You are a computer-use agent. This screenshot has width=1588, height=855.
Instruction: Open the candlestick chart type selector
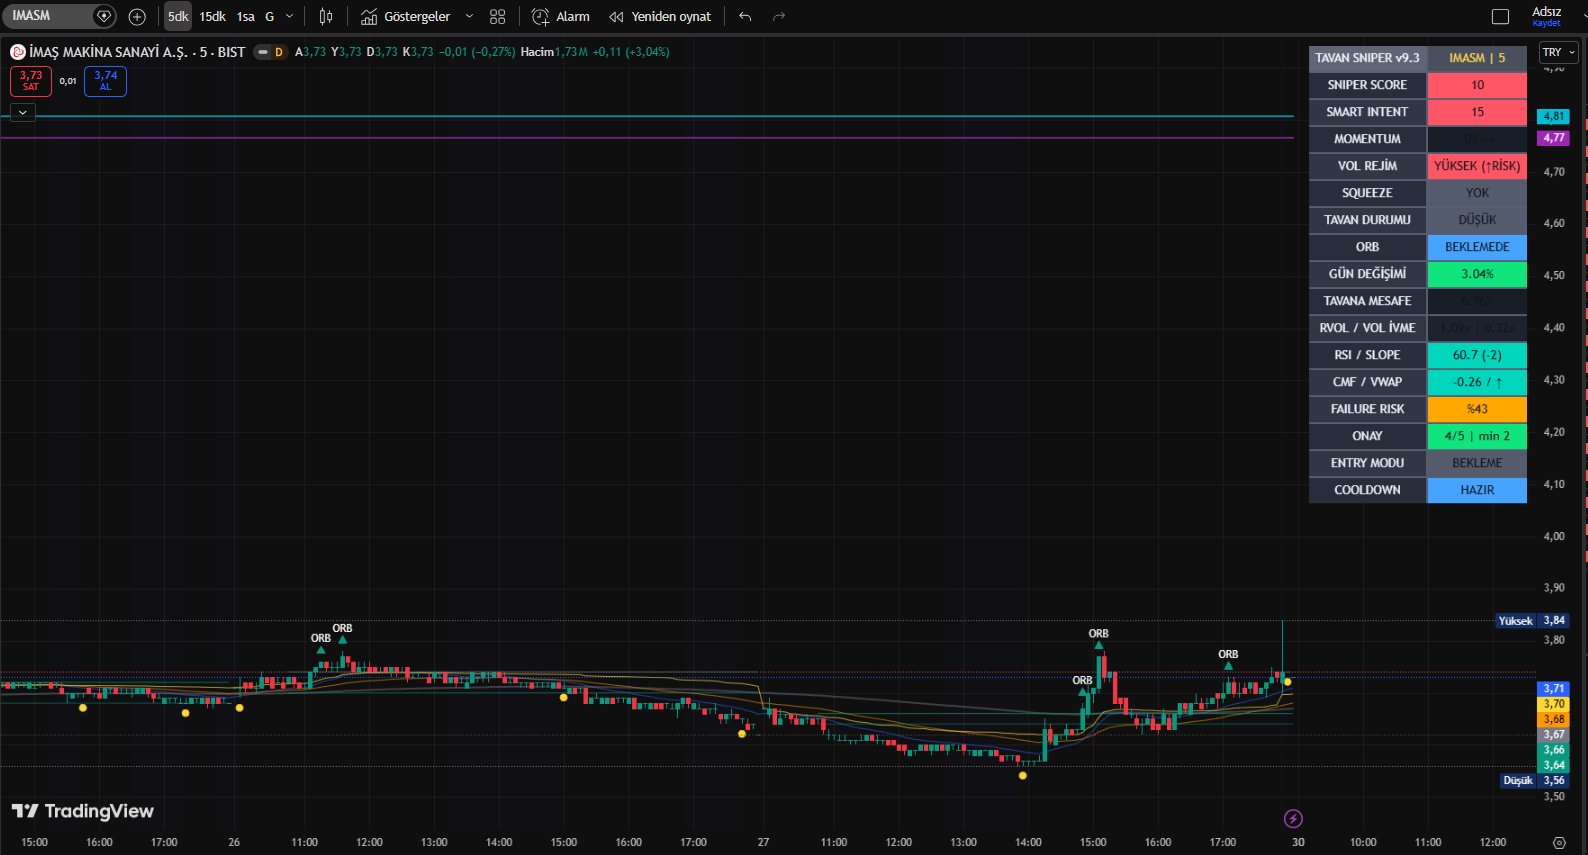[x=325, y=17]
